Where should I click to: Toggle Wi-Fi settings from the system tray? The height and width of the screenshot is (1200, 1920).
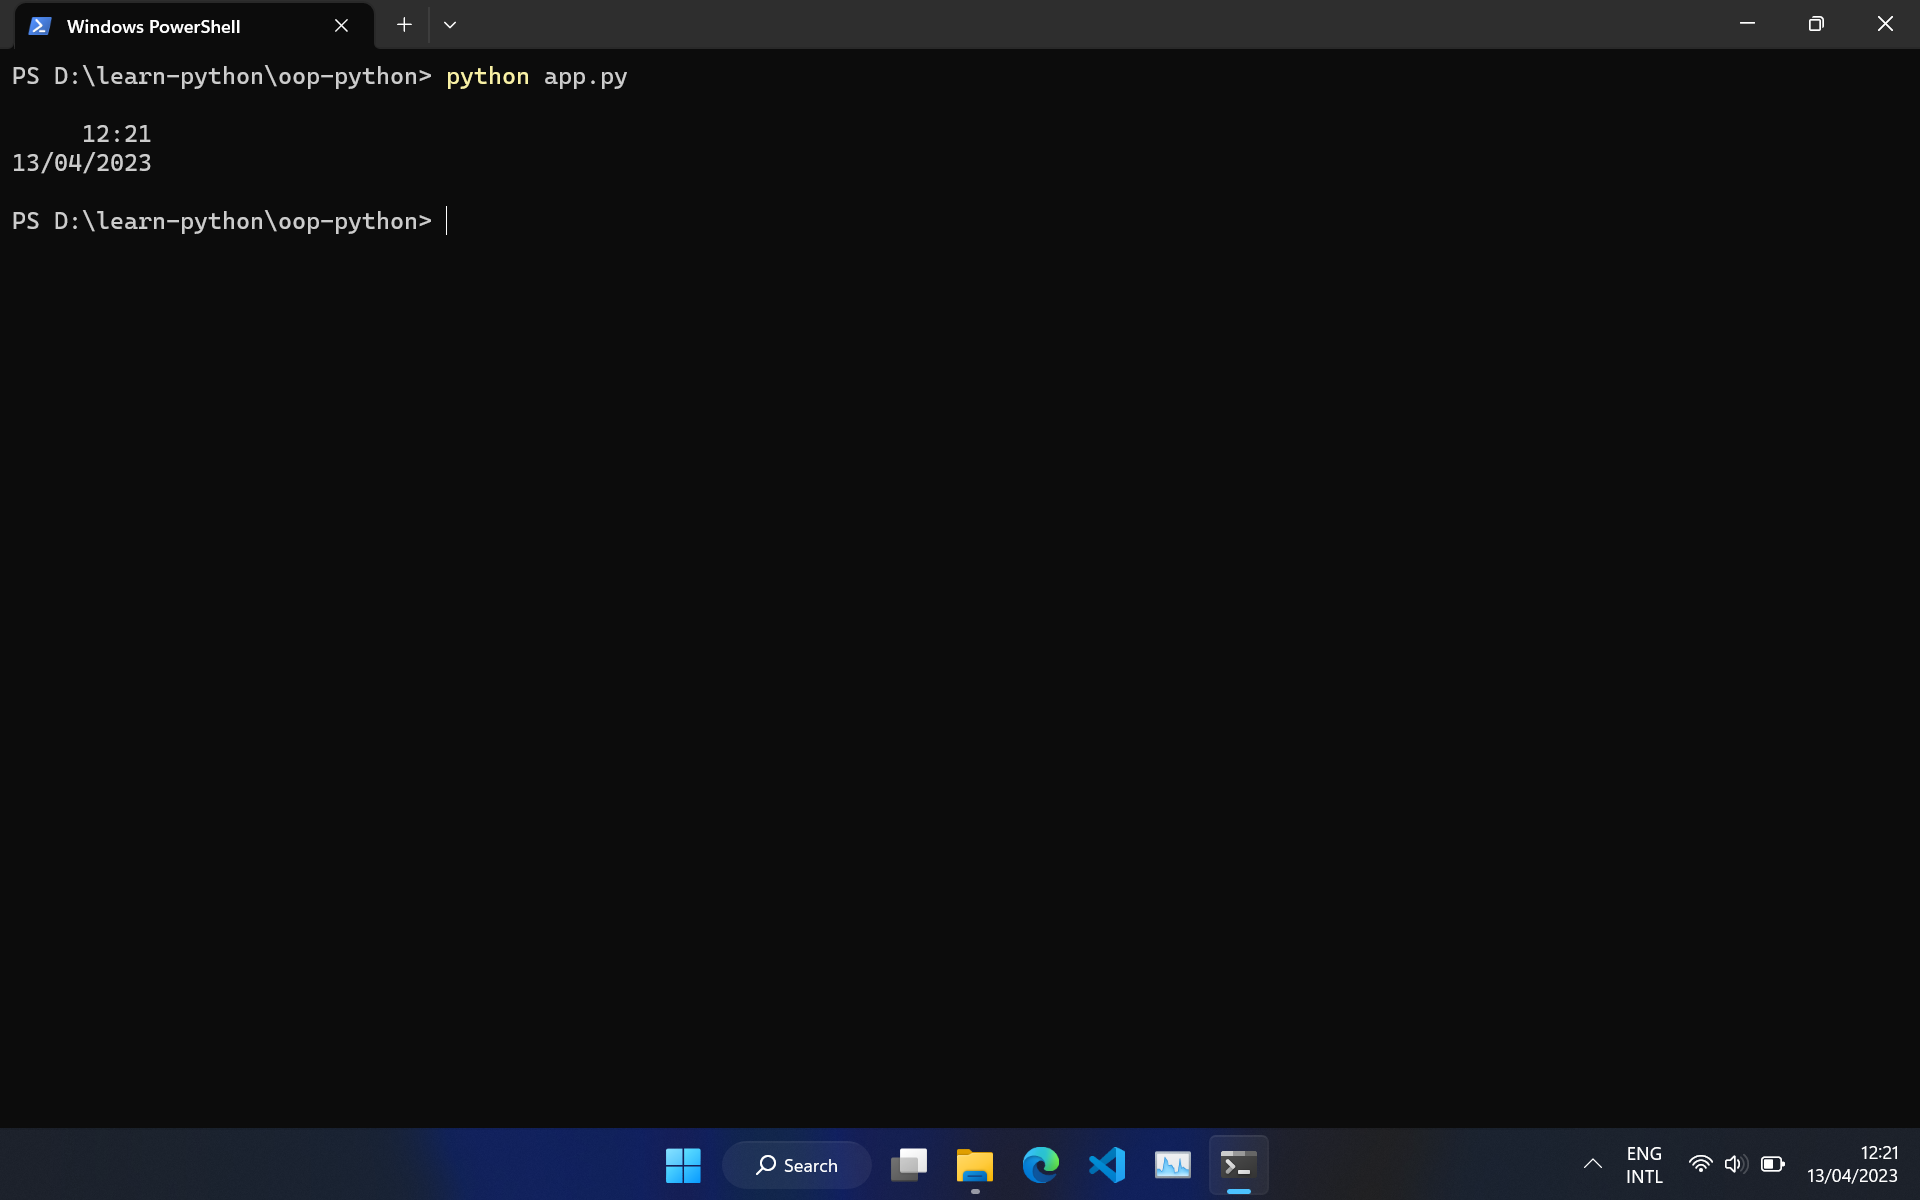point(1701,1164)
